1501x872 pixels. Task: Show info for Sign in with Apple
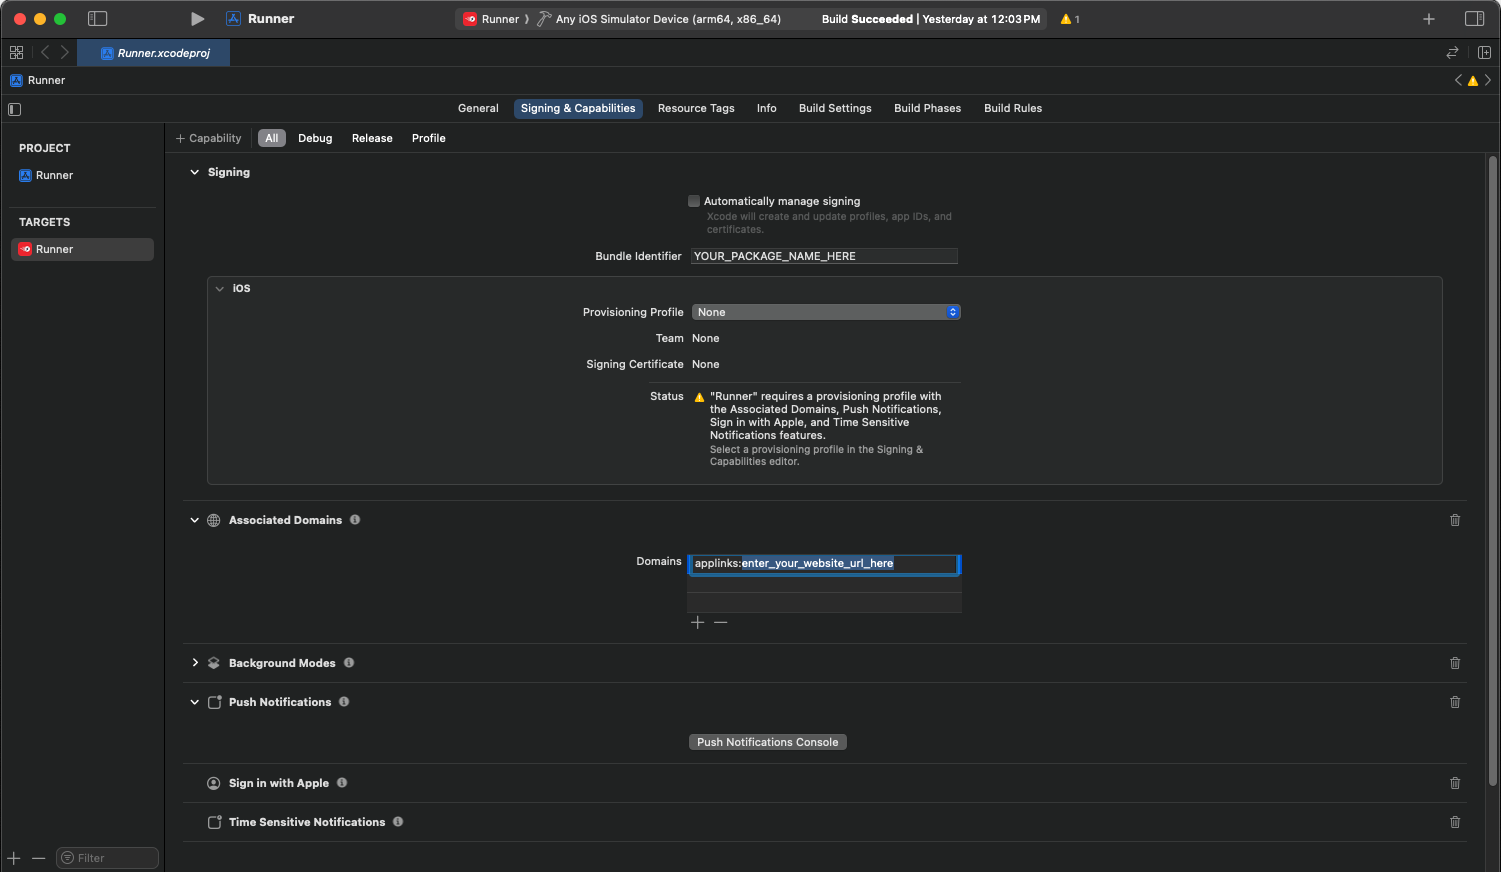tap(342, 783)
